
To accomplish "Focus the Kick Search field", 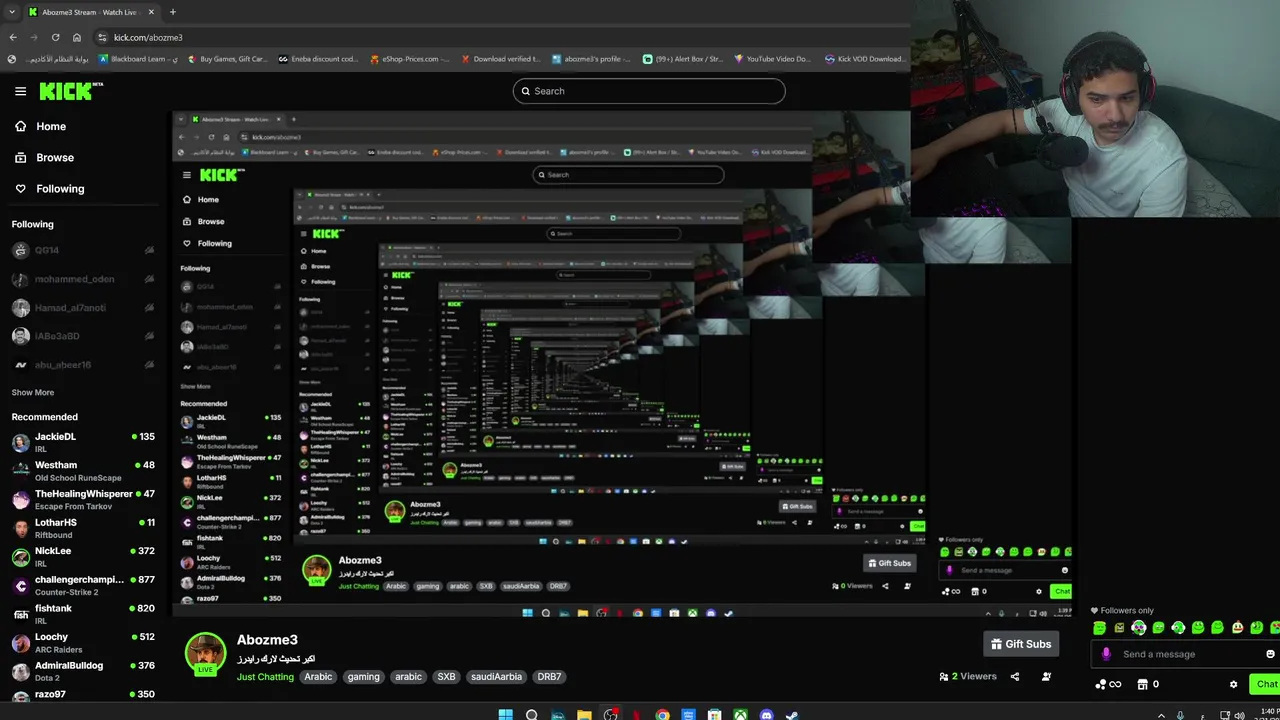I will coord(649,91).
